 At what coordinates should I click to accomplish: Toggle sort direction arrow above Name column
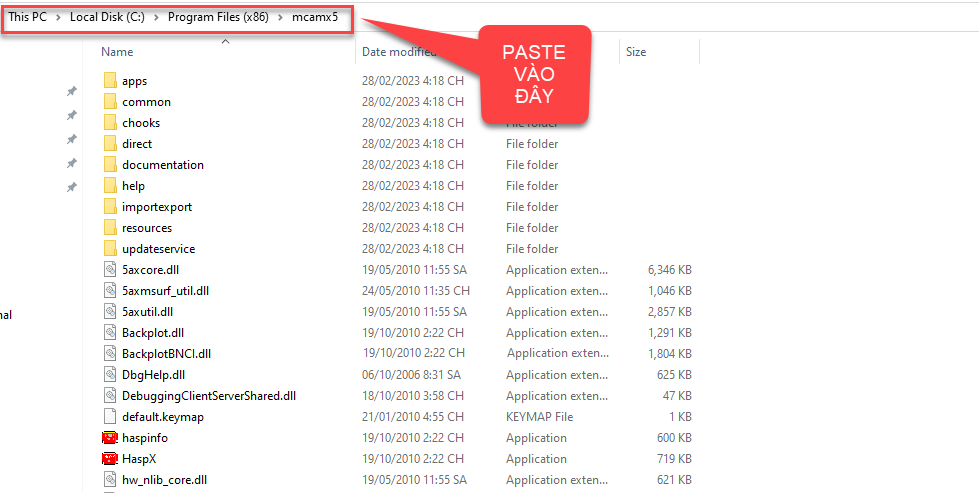click(x=226, y=41)
